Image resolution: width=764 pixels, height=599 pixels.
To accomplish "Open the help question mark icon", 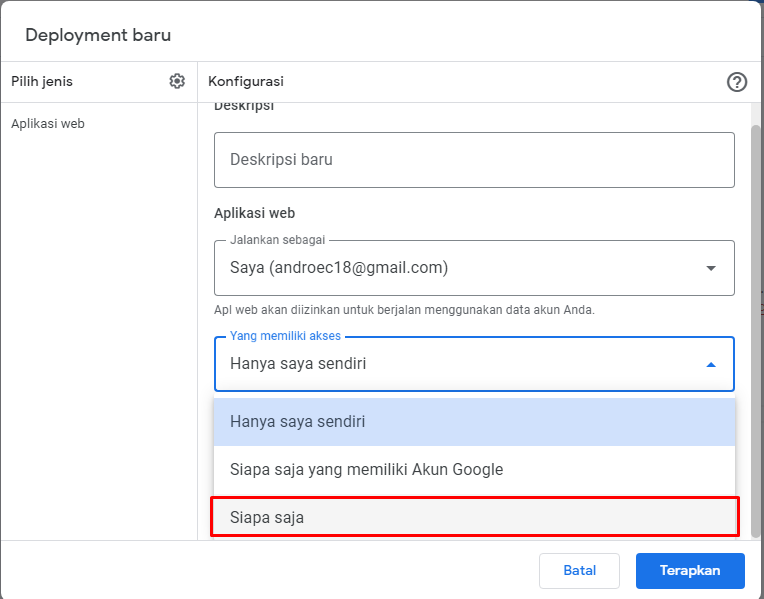I will (x=737, y=82).
